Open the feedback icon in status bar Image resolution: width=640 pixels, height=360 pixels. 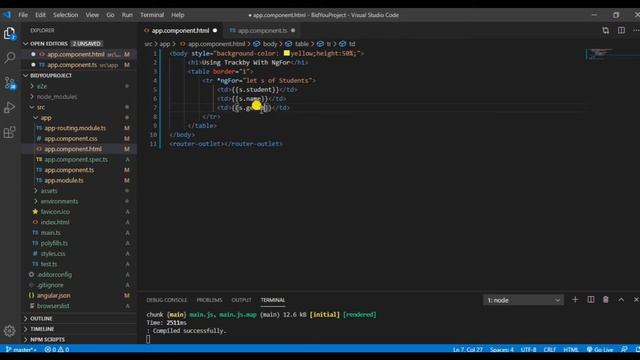tap(624, 349)
